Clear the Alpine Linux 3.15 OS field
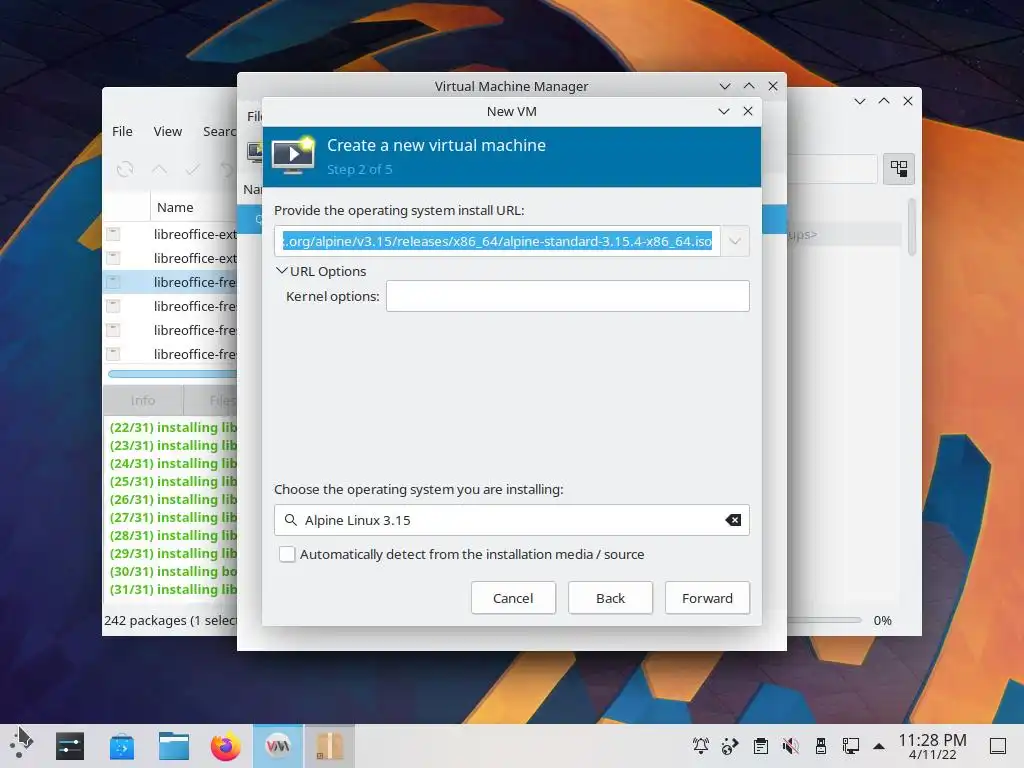1024x768 pixels. [733, 520]
